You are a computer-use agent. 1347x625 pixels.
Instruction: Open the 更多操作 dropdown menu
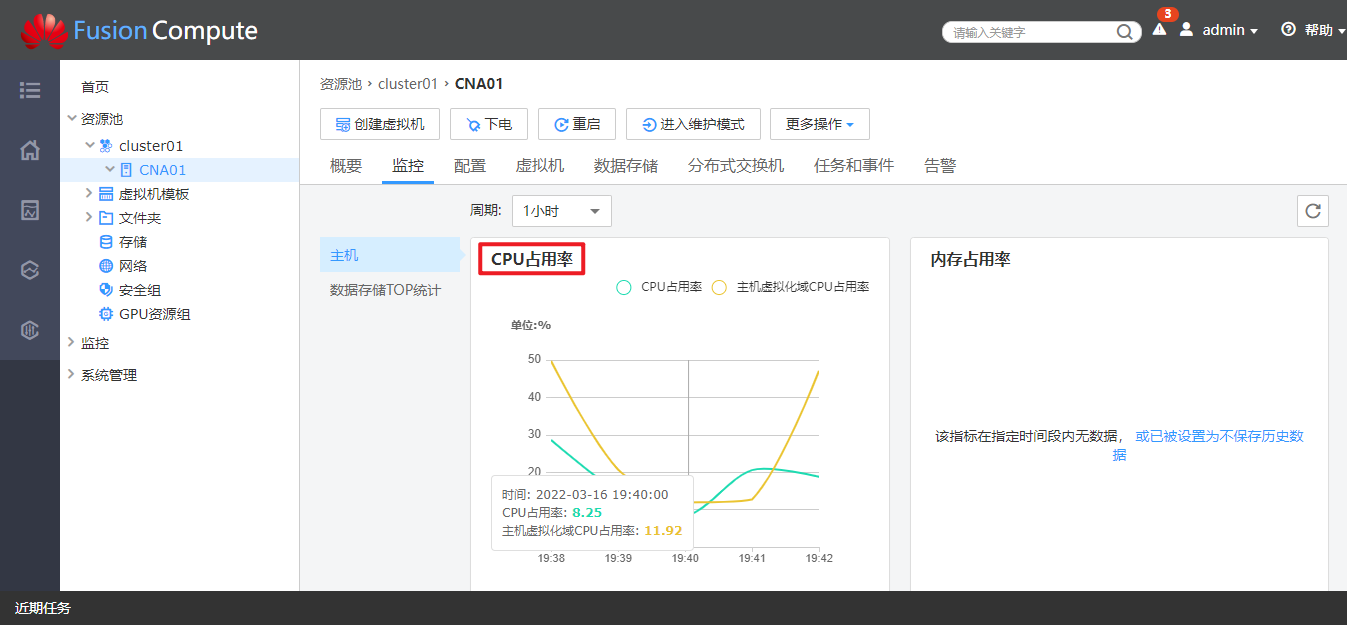coord(820,124)
